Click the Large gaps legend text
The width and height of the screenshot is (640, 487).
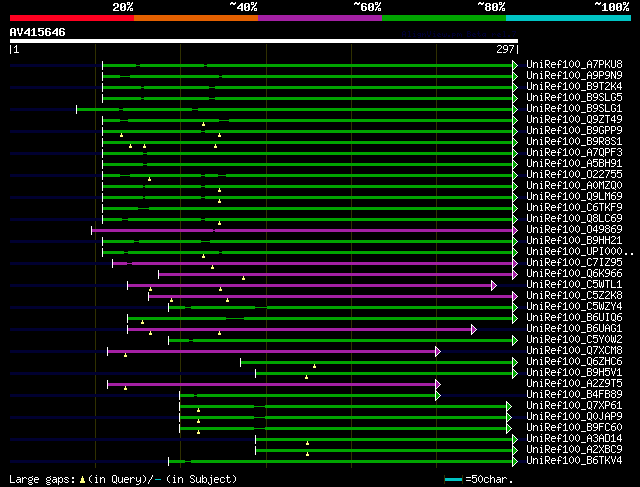123,479
